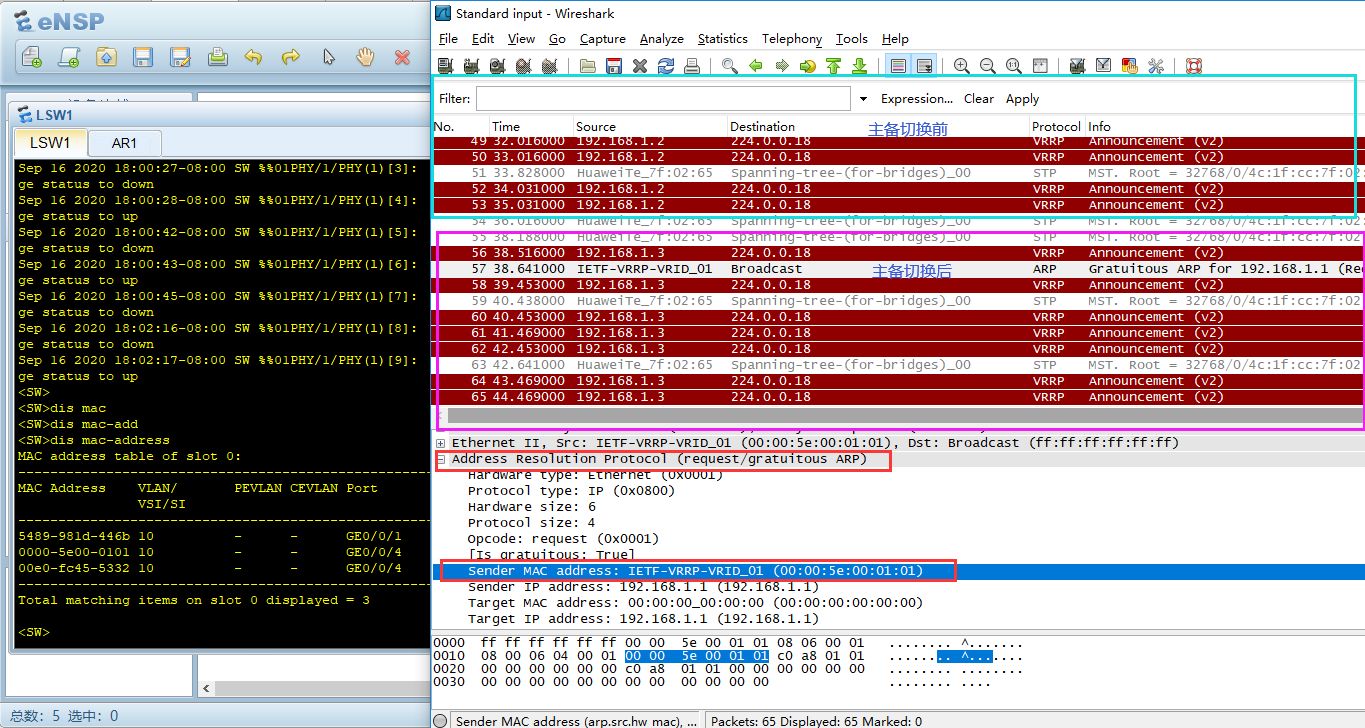
Task: Select packet 57 Gratuitous ARP row
Action: [899, 269]
